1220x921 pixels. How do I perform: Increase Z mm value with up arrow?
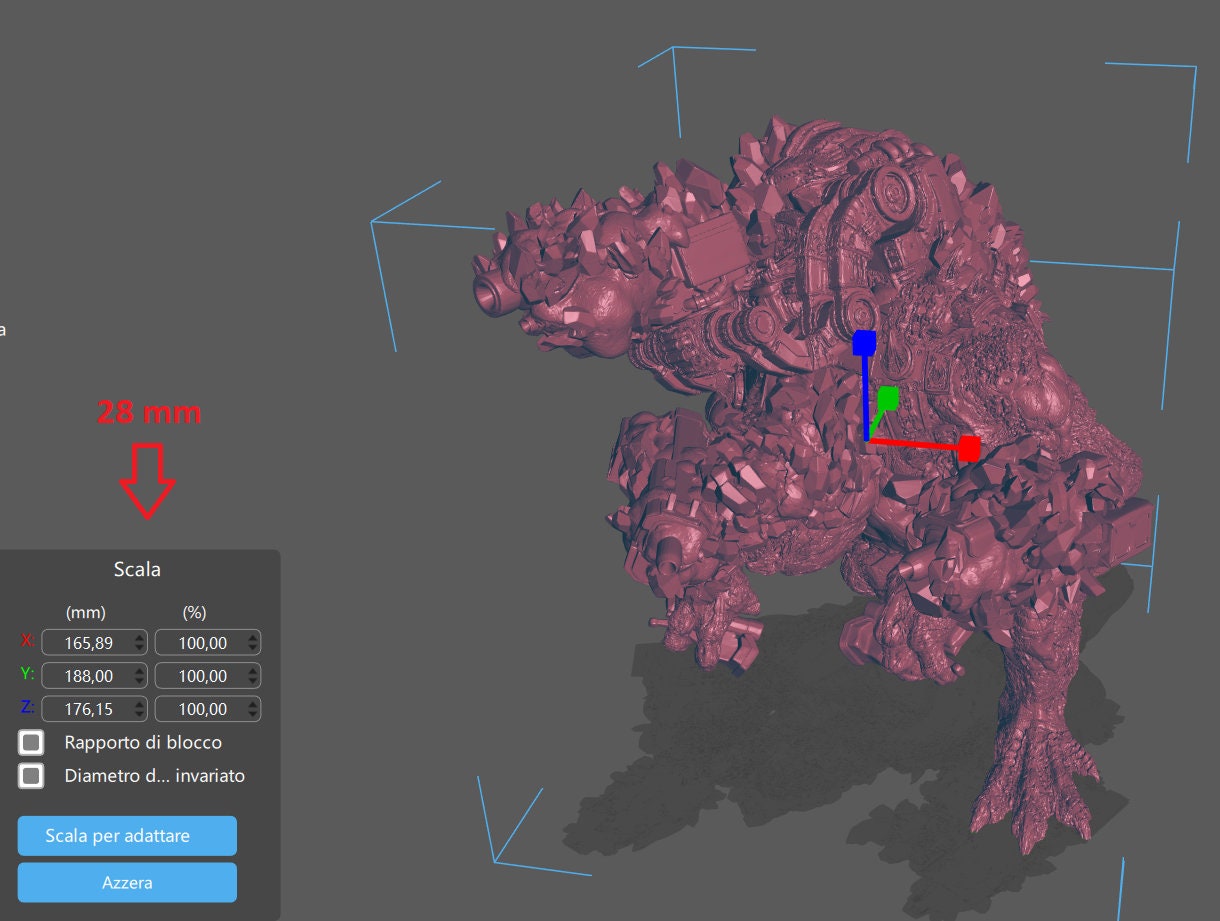(139, 704)
